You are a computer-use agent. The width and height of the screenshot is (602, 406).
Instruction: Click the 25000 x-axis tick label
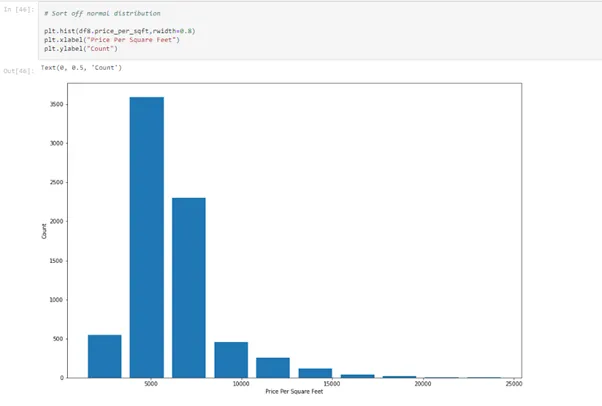point(514,384)
